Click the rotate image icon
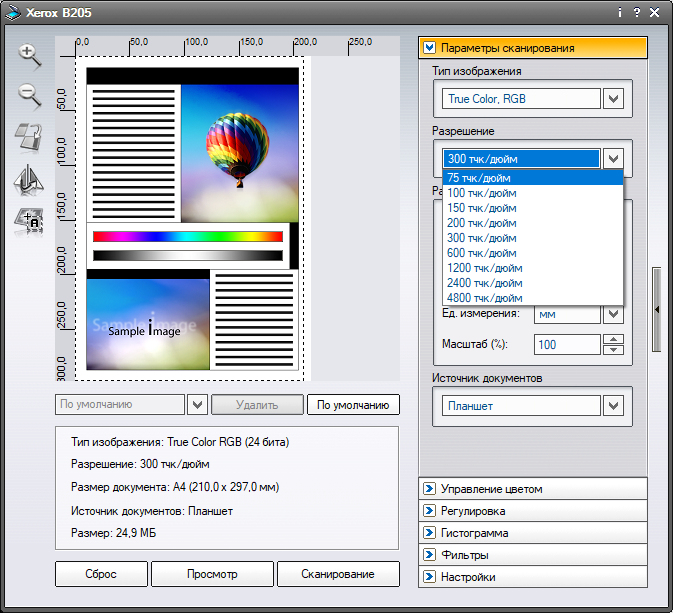The height and width of the screenshot is (613, 673). (28, 138)
